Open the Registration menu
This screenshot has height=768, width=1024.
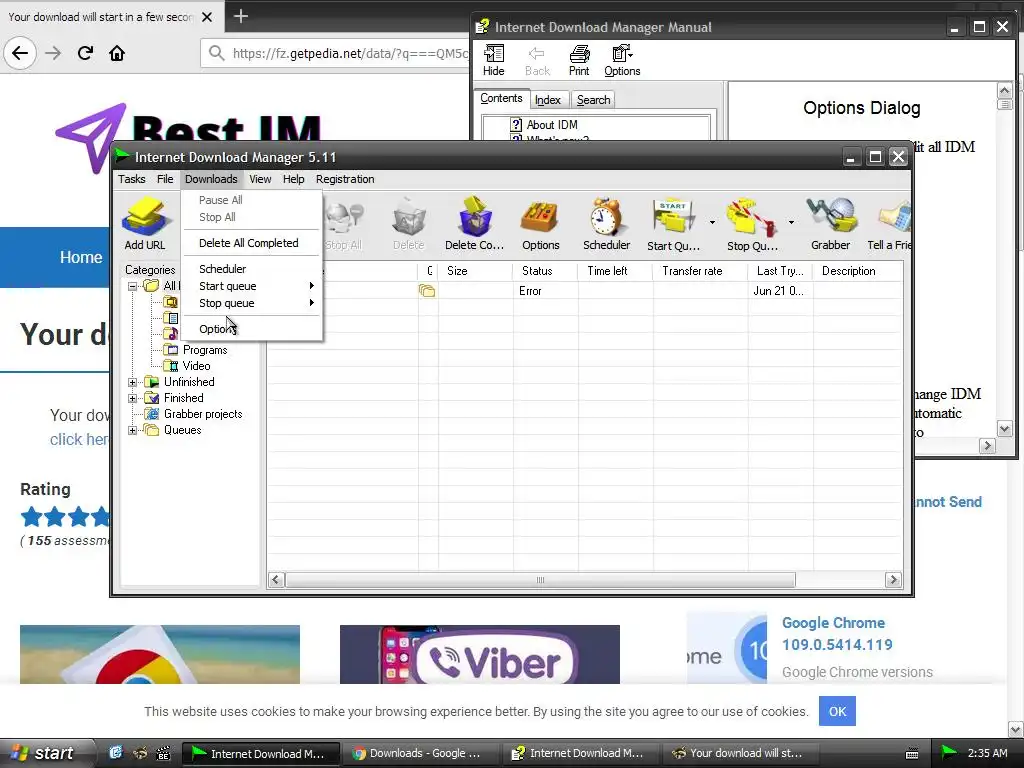(x=345, y=179)
